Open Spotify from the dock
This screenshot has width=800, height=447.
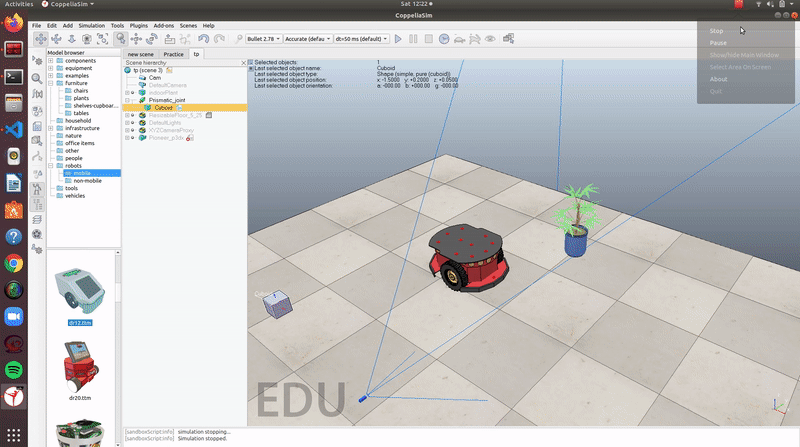pyautogui.click(x=14, y=369)
